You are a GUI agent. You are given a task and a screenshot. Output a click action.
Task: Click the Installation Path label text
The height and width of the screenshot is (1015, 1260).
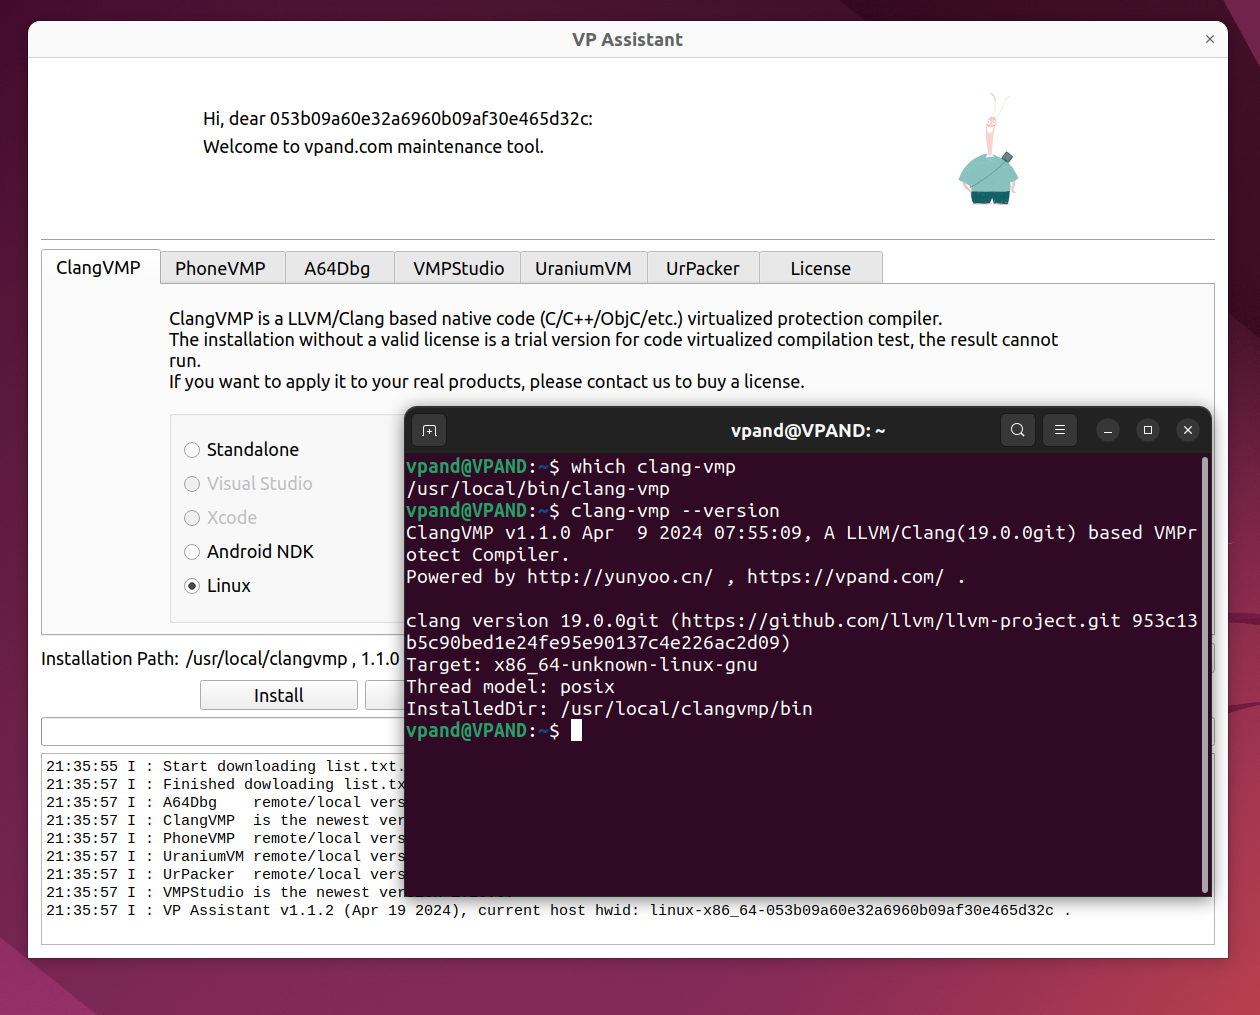110,659
